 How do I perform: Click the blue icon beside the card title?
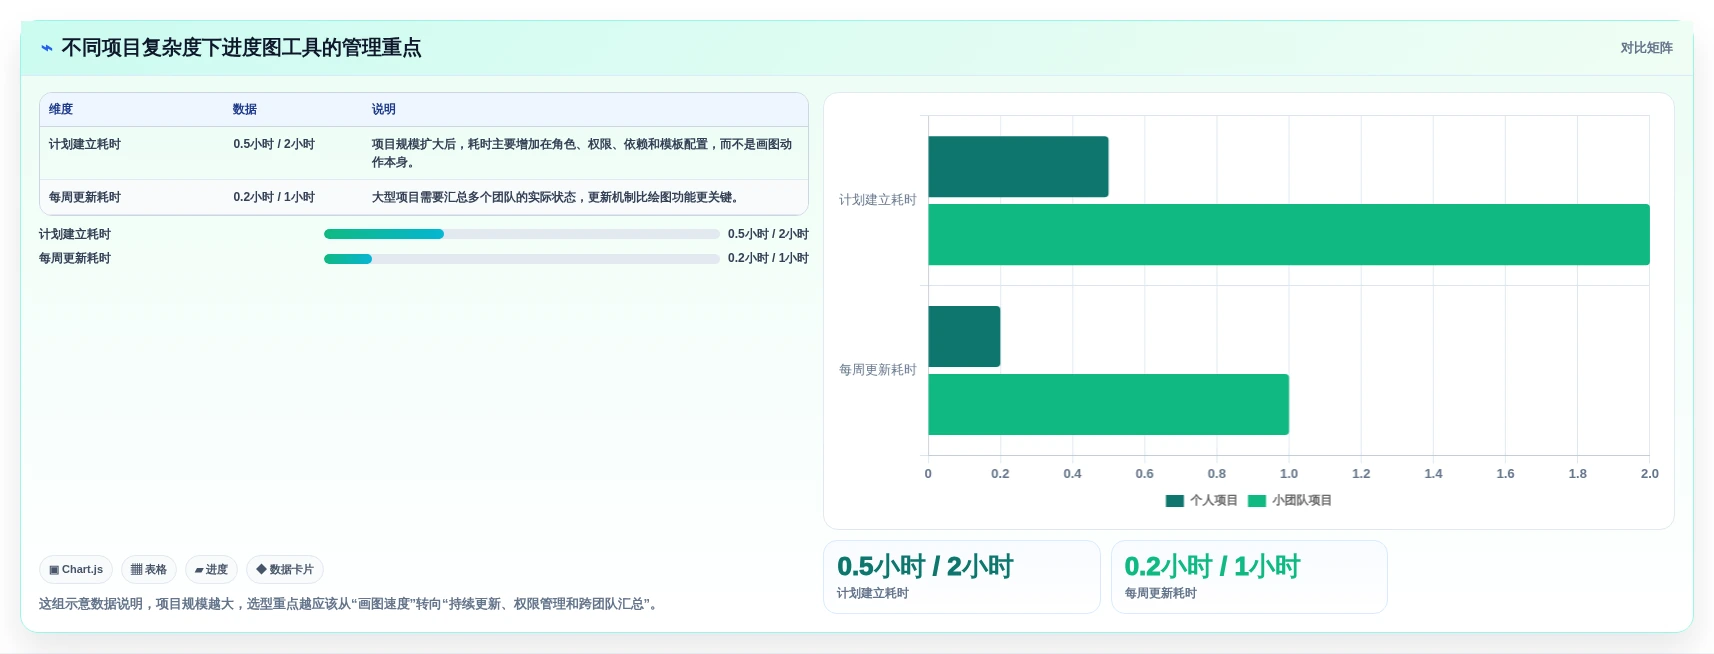pos(47,48)
